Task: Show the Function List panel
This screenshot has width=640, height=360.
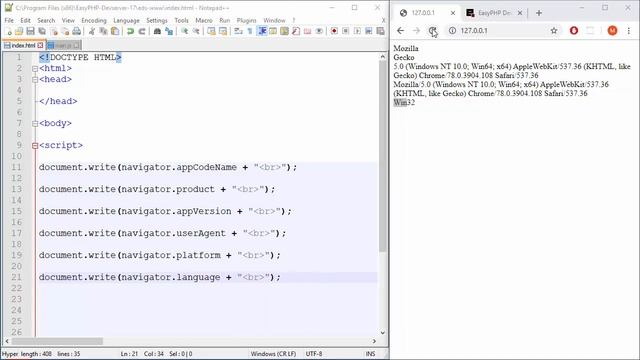Action: pos(296,31)
